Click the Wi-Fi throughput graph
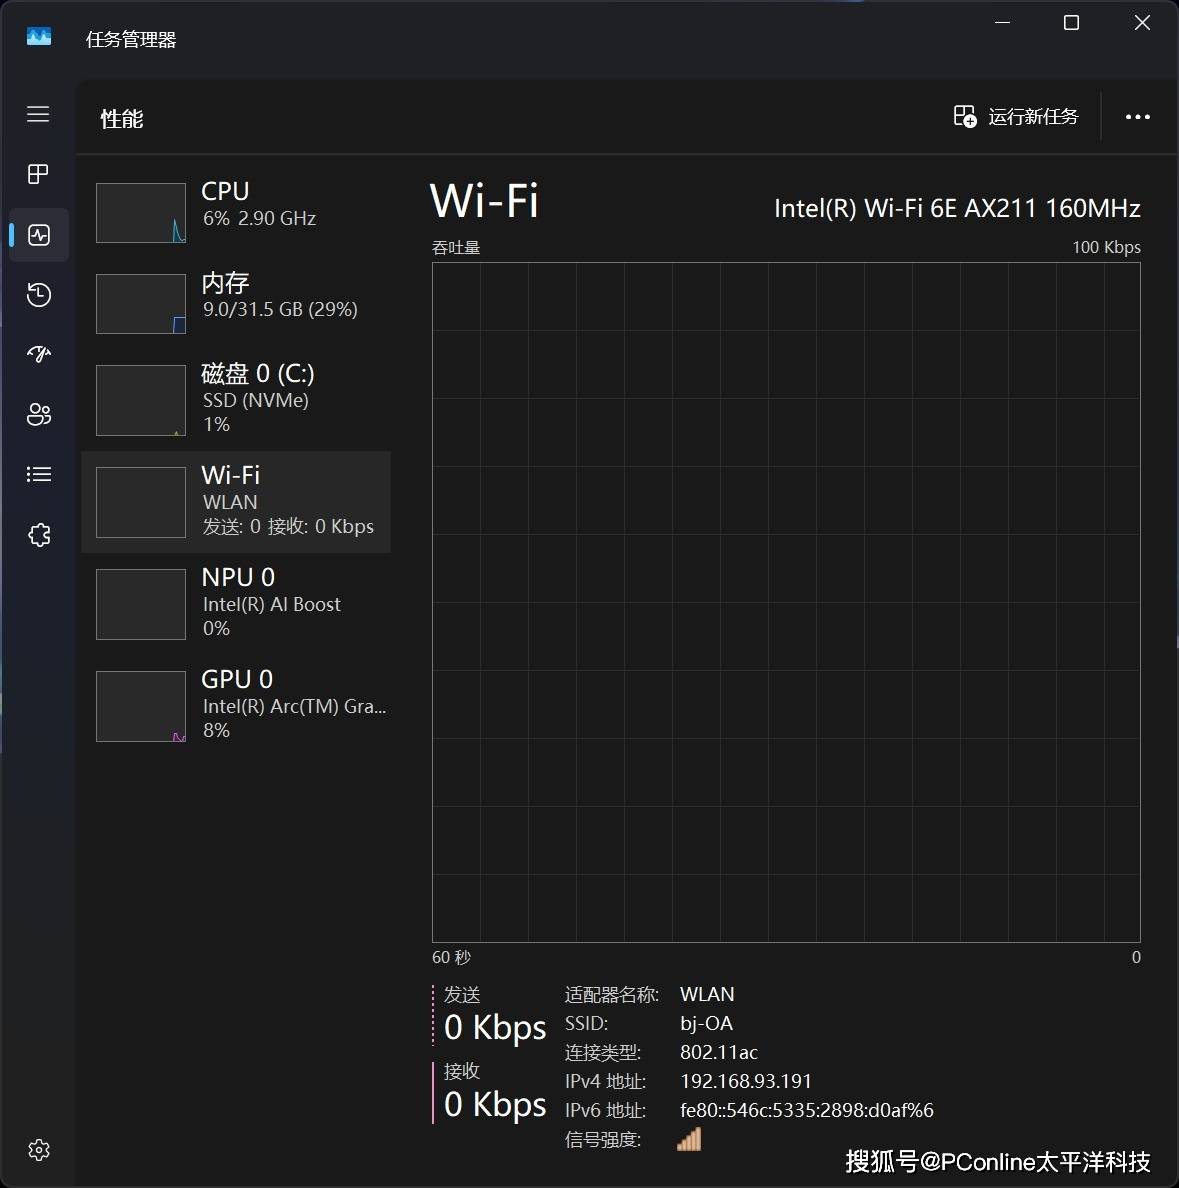This screenshot has height=1188, width=1179. click(x=786, y=602)
